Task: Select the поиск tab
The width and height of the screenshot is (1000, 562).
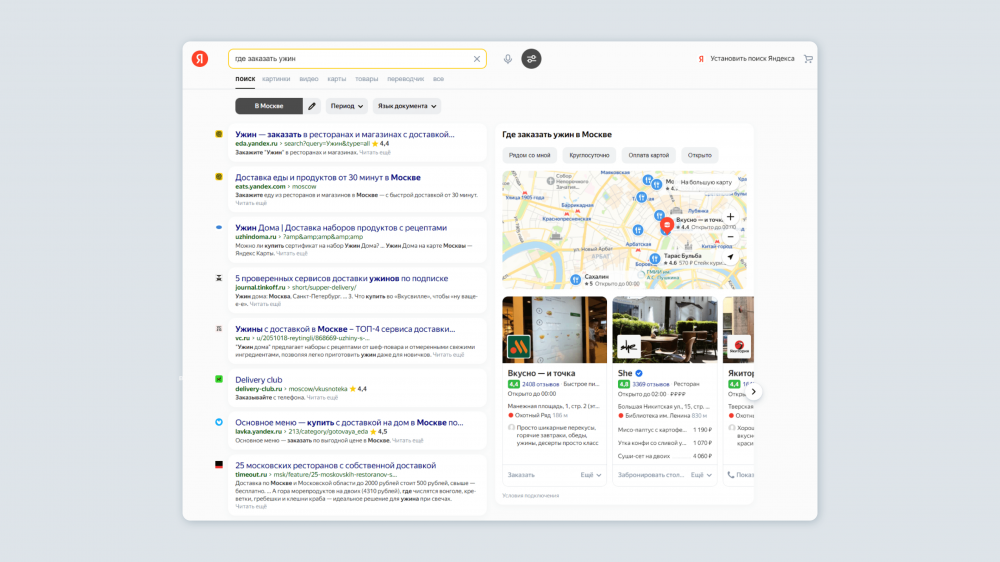Action: coord(245,79)
